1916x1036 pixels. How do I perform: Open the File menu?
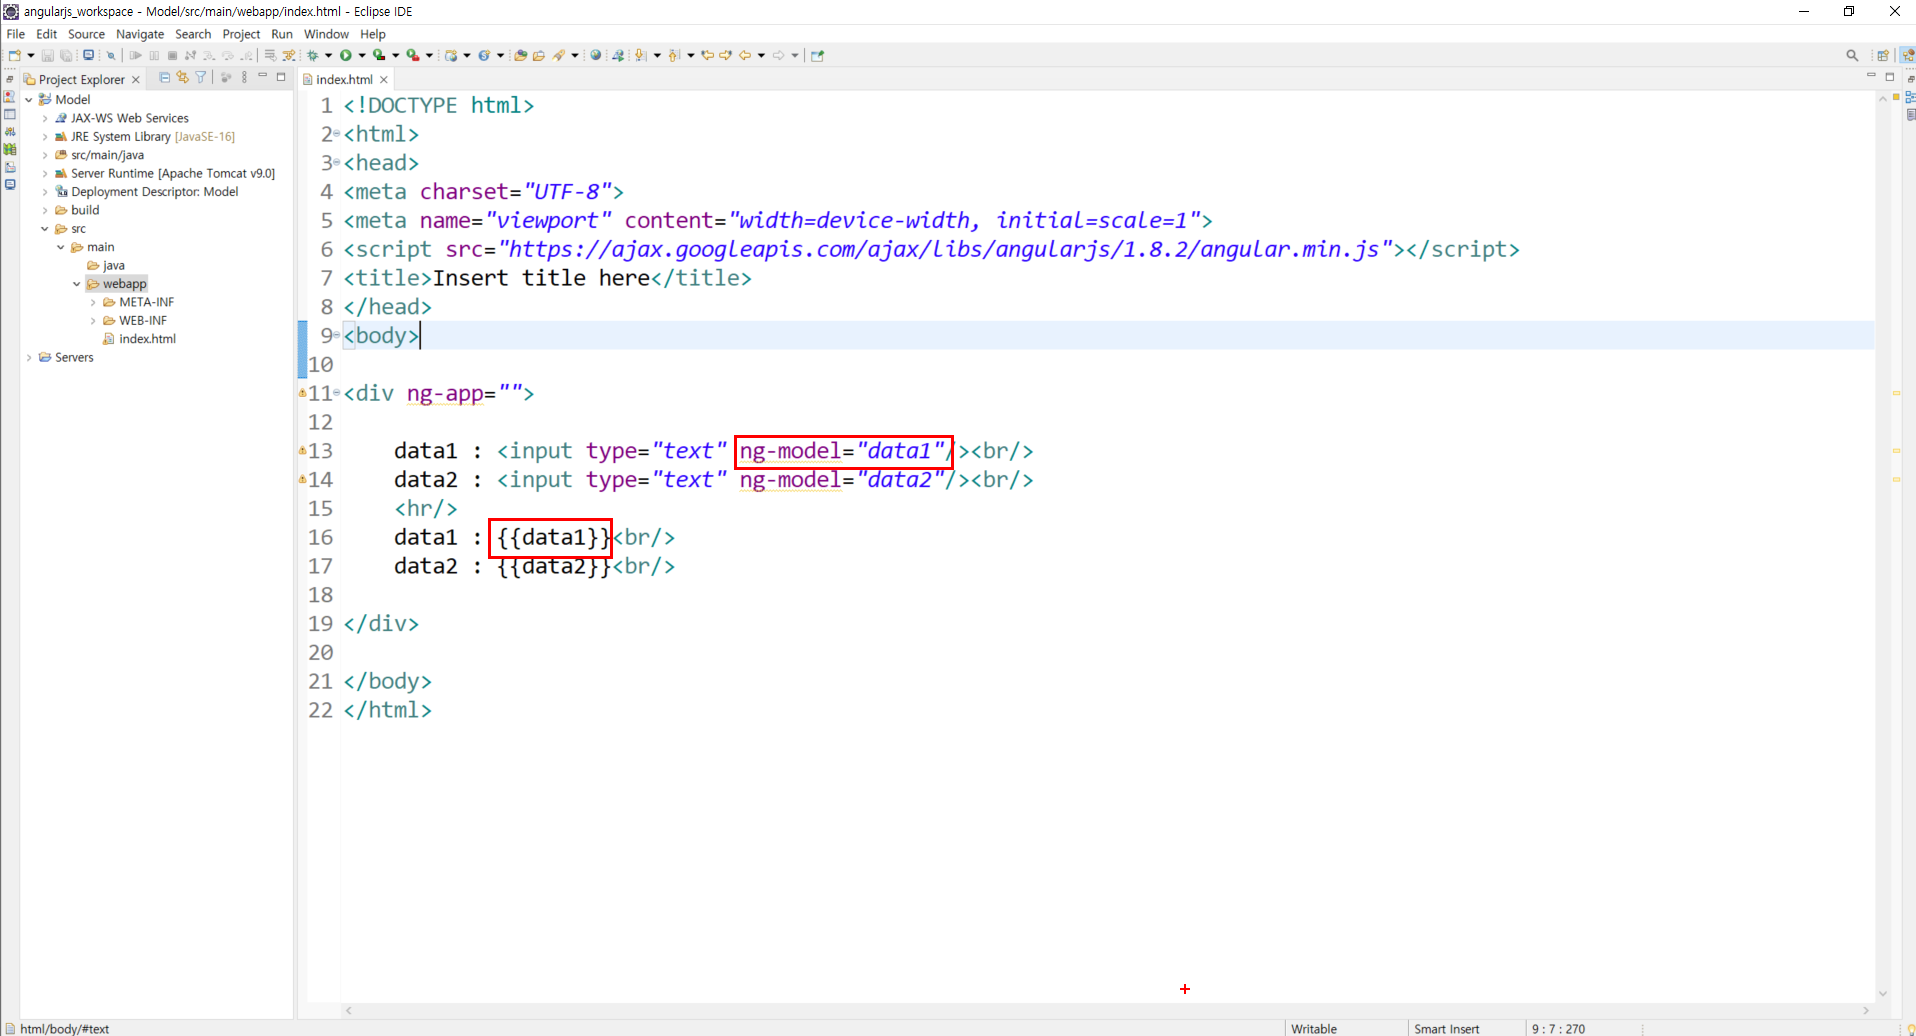click(16, 33)
